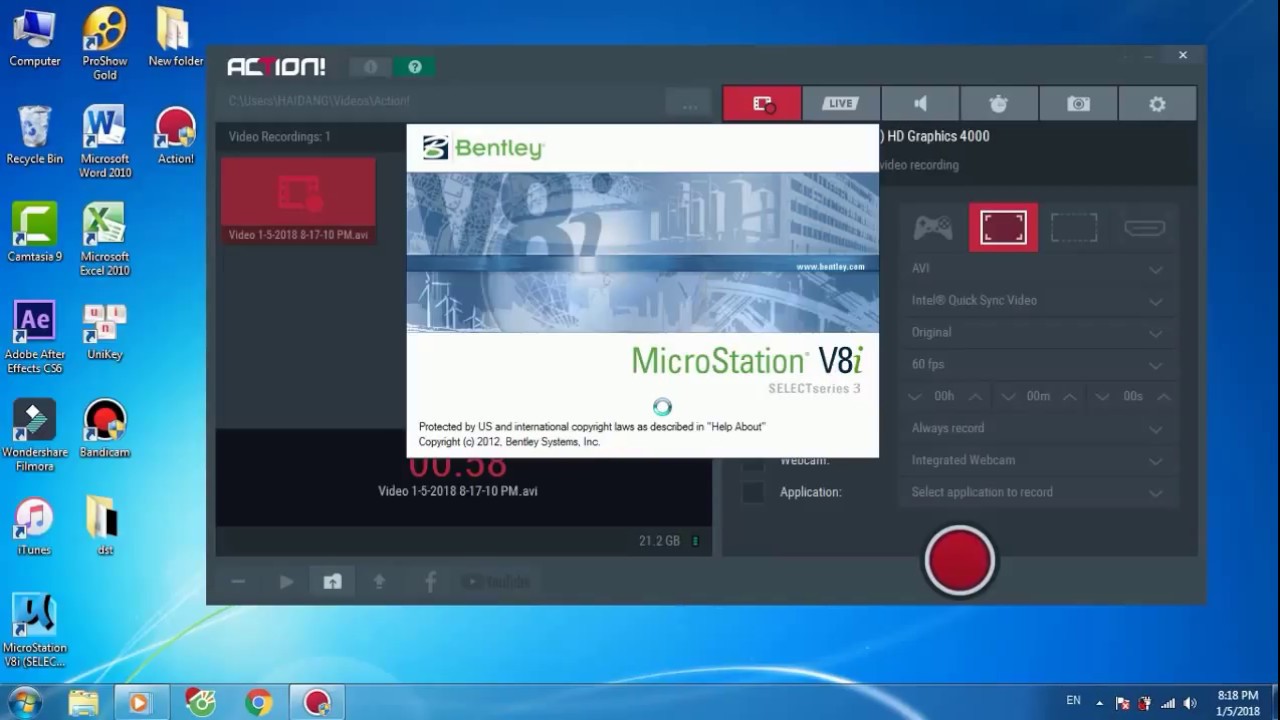Open the Bandicam desktop shortcut
This screenshot has width=1280, height=720.
tap(105, 429)
